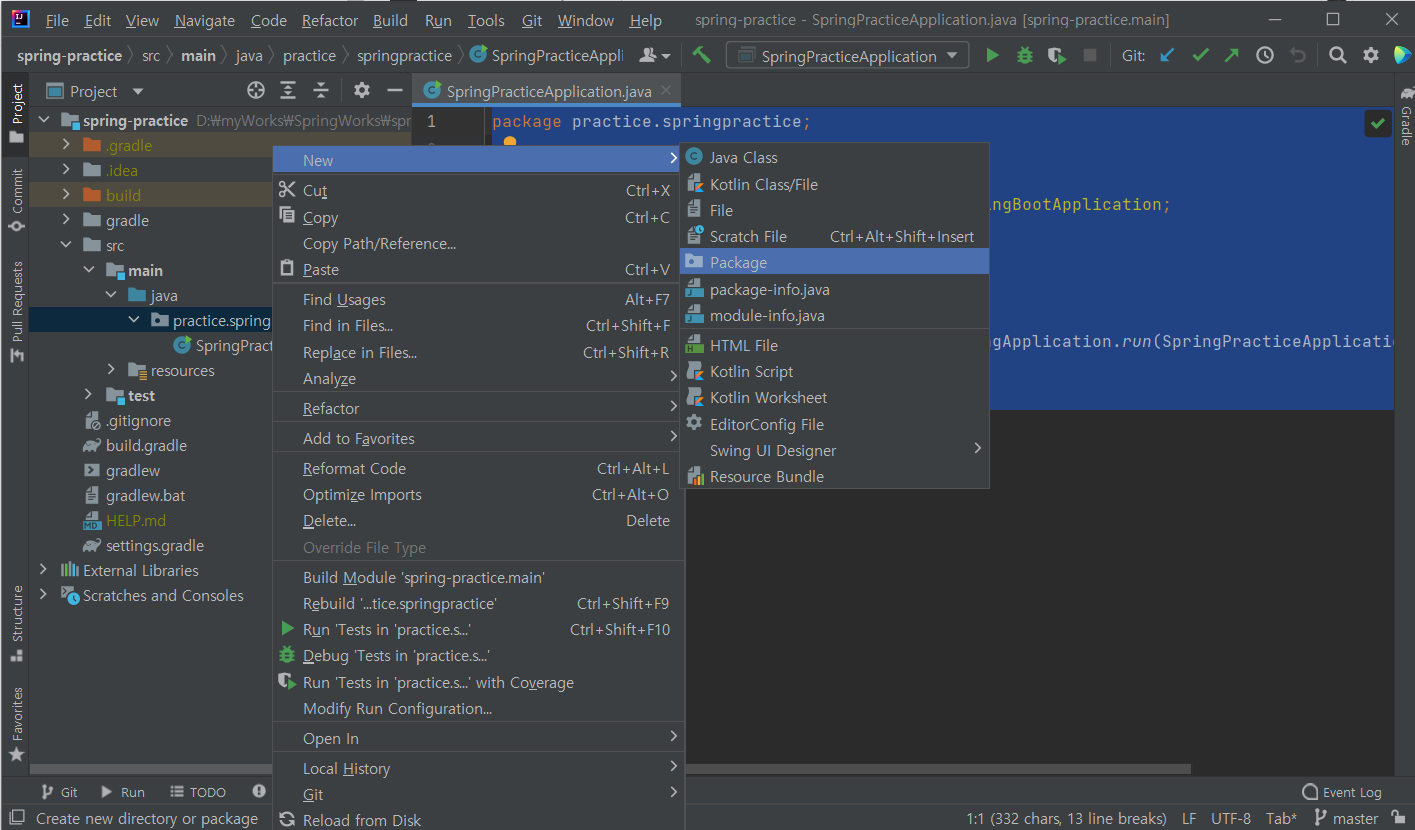The width and height of the screenshot is (1415, 830).
Task: Expand the build folder
Action: coord(66,196)
